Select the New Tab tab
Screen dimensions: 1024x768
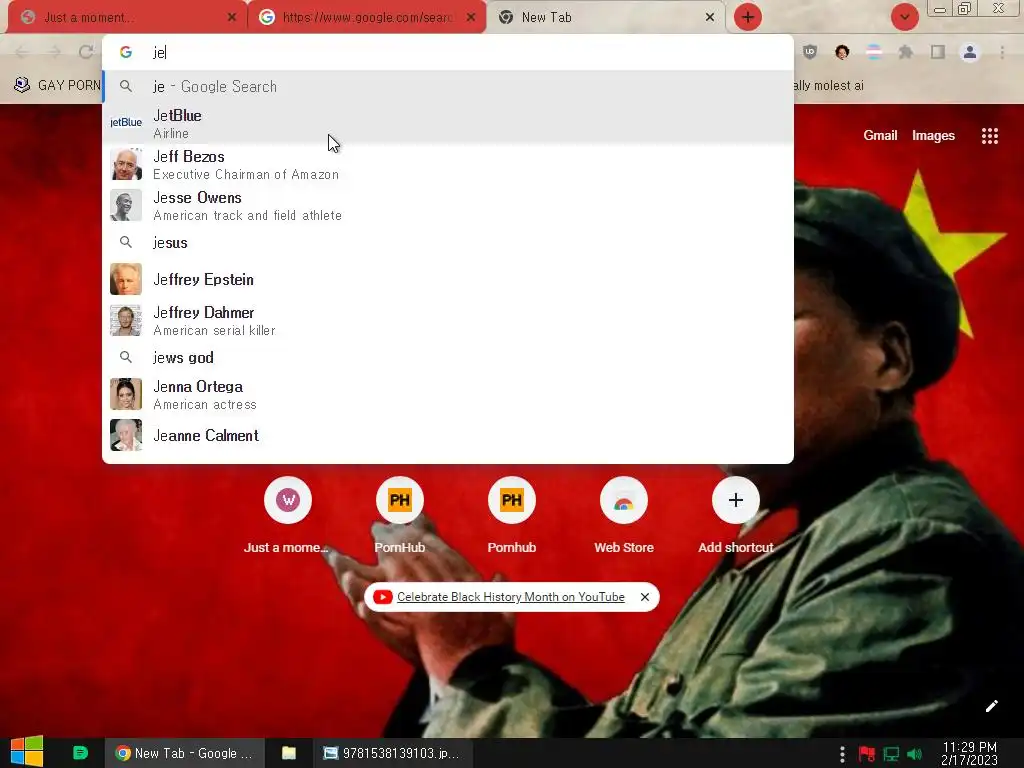[x=606, y=18]
